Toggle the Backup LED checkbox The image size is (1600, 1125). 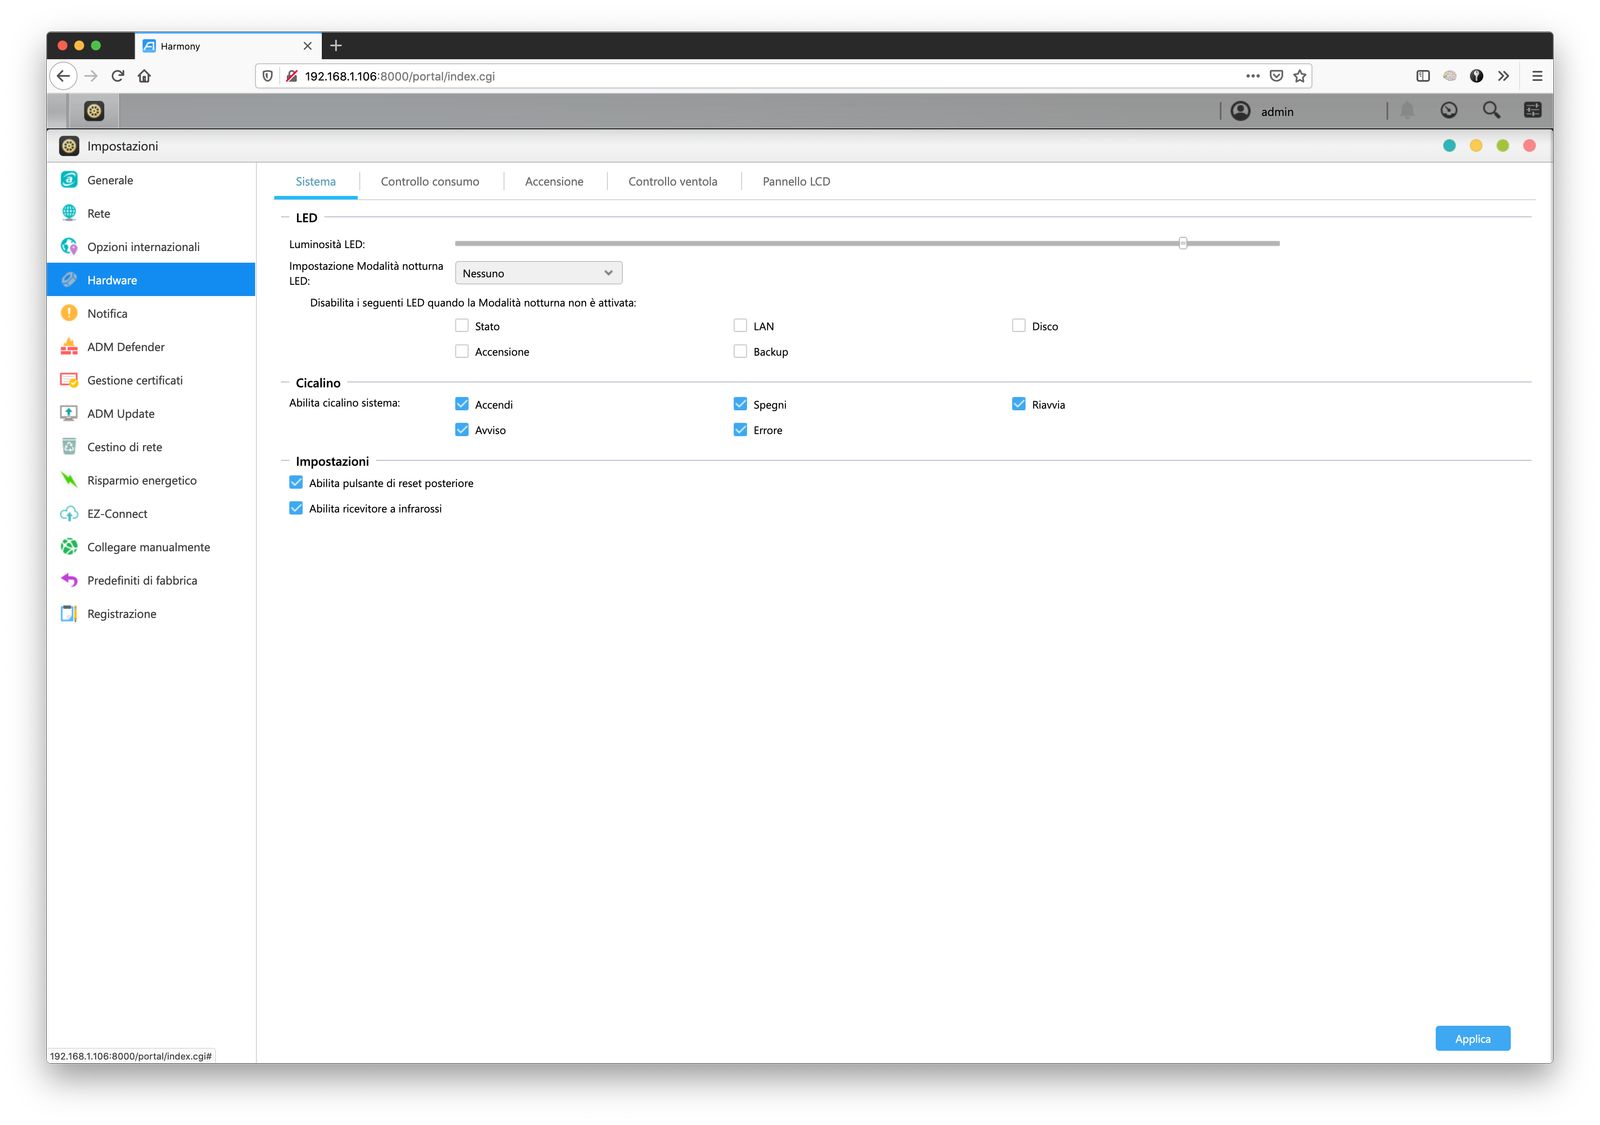pyautogui.click(x=740, y=352)
